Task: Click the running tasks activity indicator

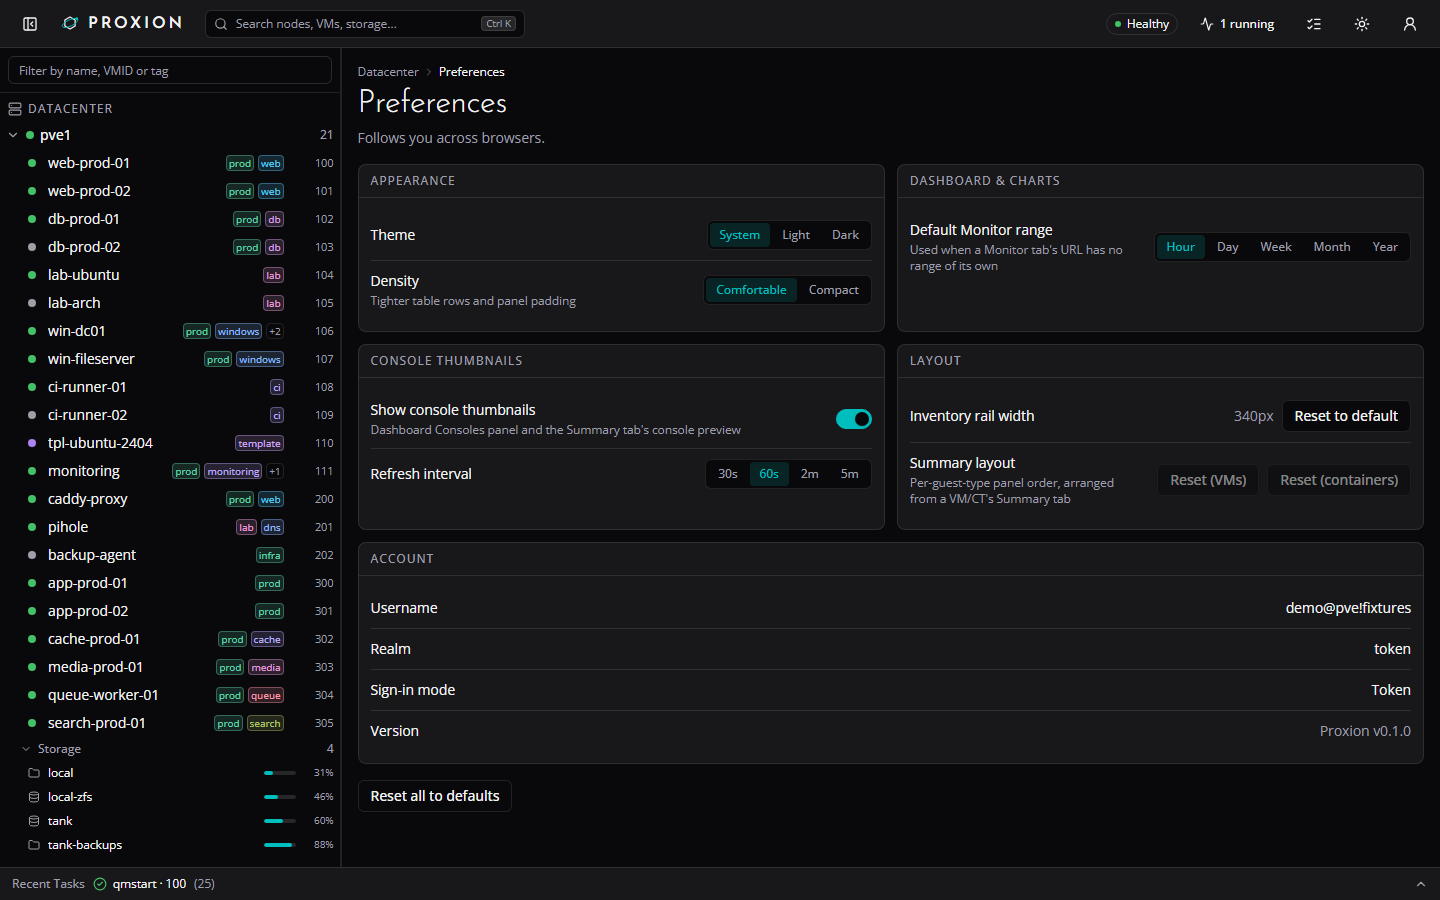Action: (x=1238, y=24)
